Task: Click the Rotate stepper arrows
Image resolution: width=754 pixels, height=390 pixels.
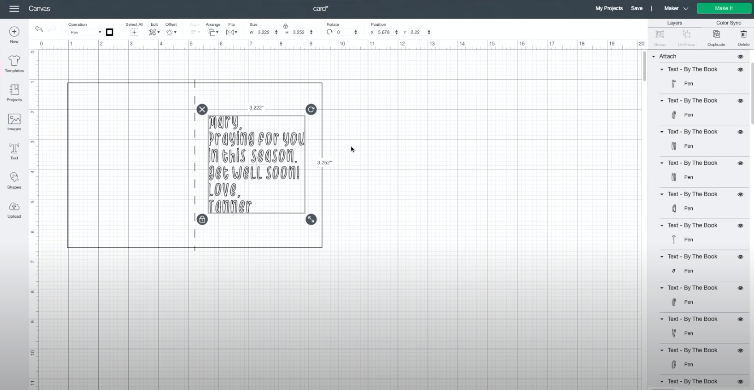Action: 356,32
